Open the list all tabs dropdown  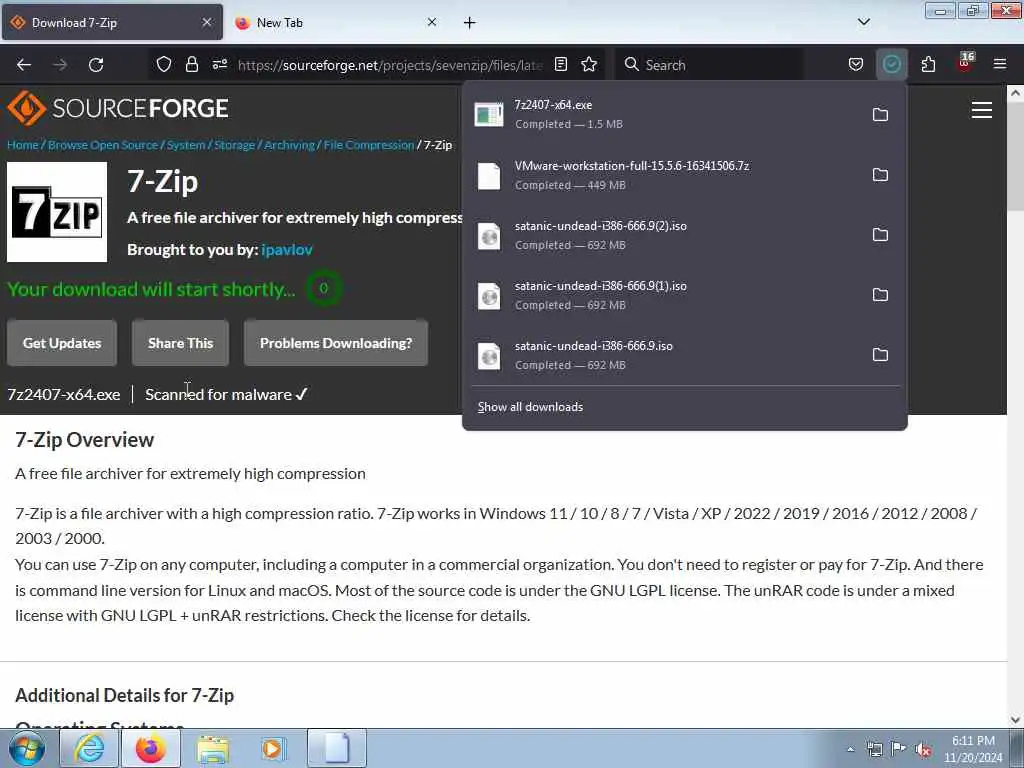coord(863,22)
